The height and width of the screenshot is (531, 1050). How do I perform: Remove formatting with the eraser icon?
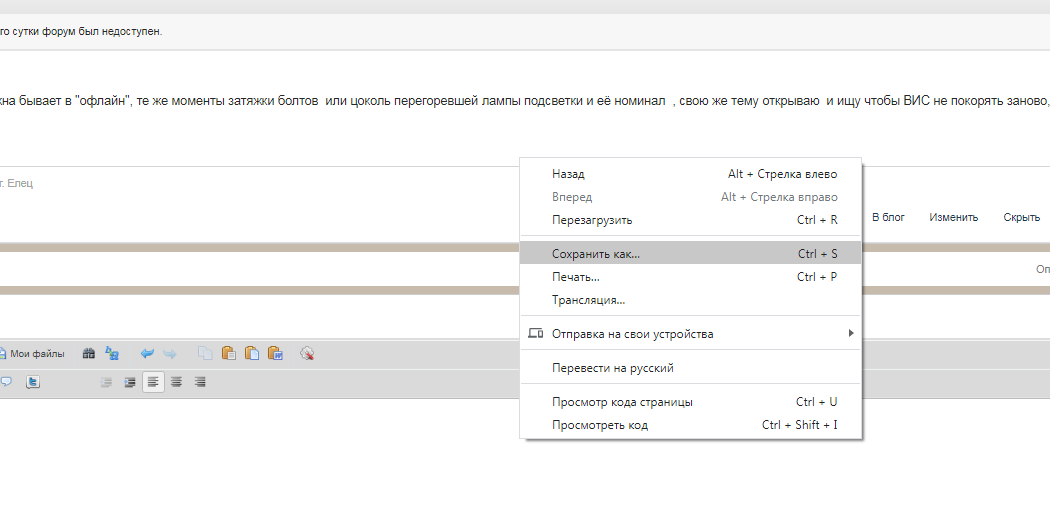pyautogui.click(x=307, y=354)
